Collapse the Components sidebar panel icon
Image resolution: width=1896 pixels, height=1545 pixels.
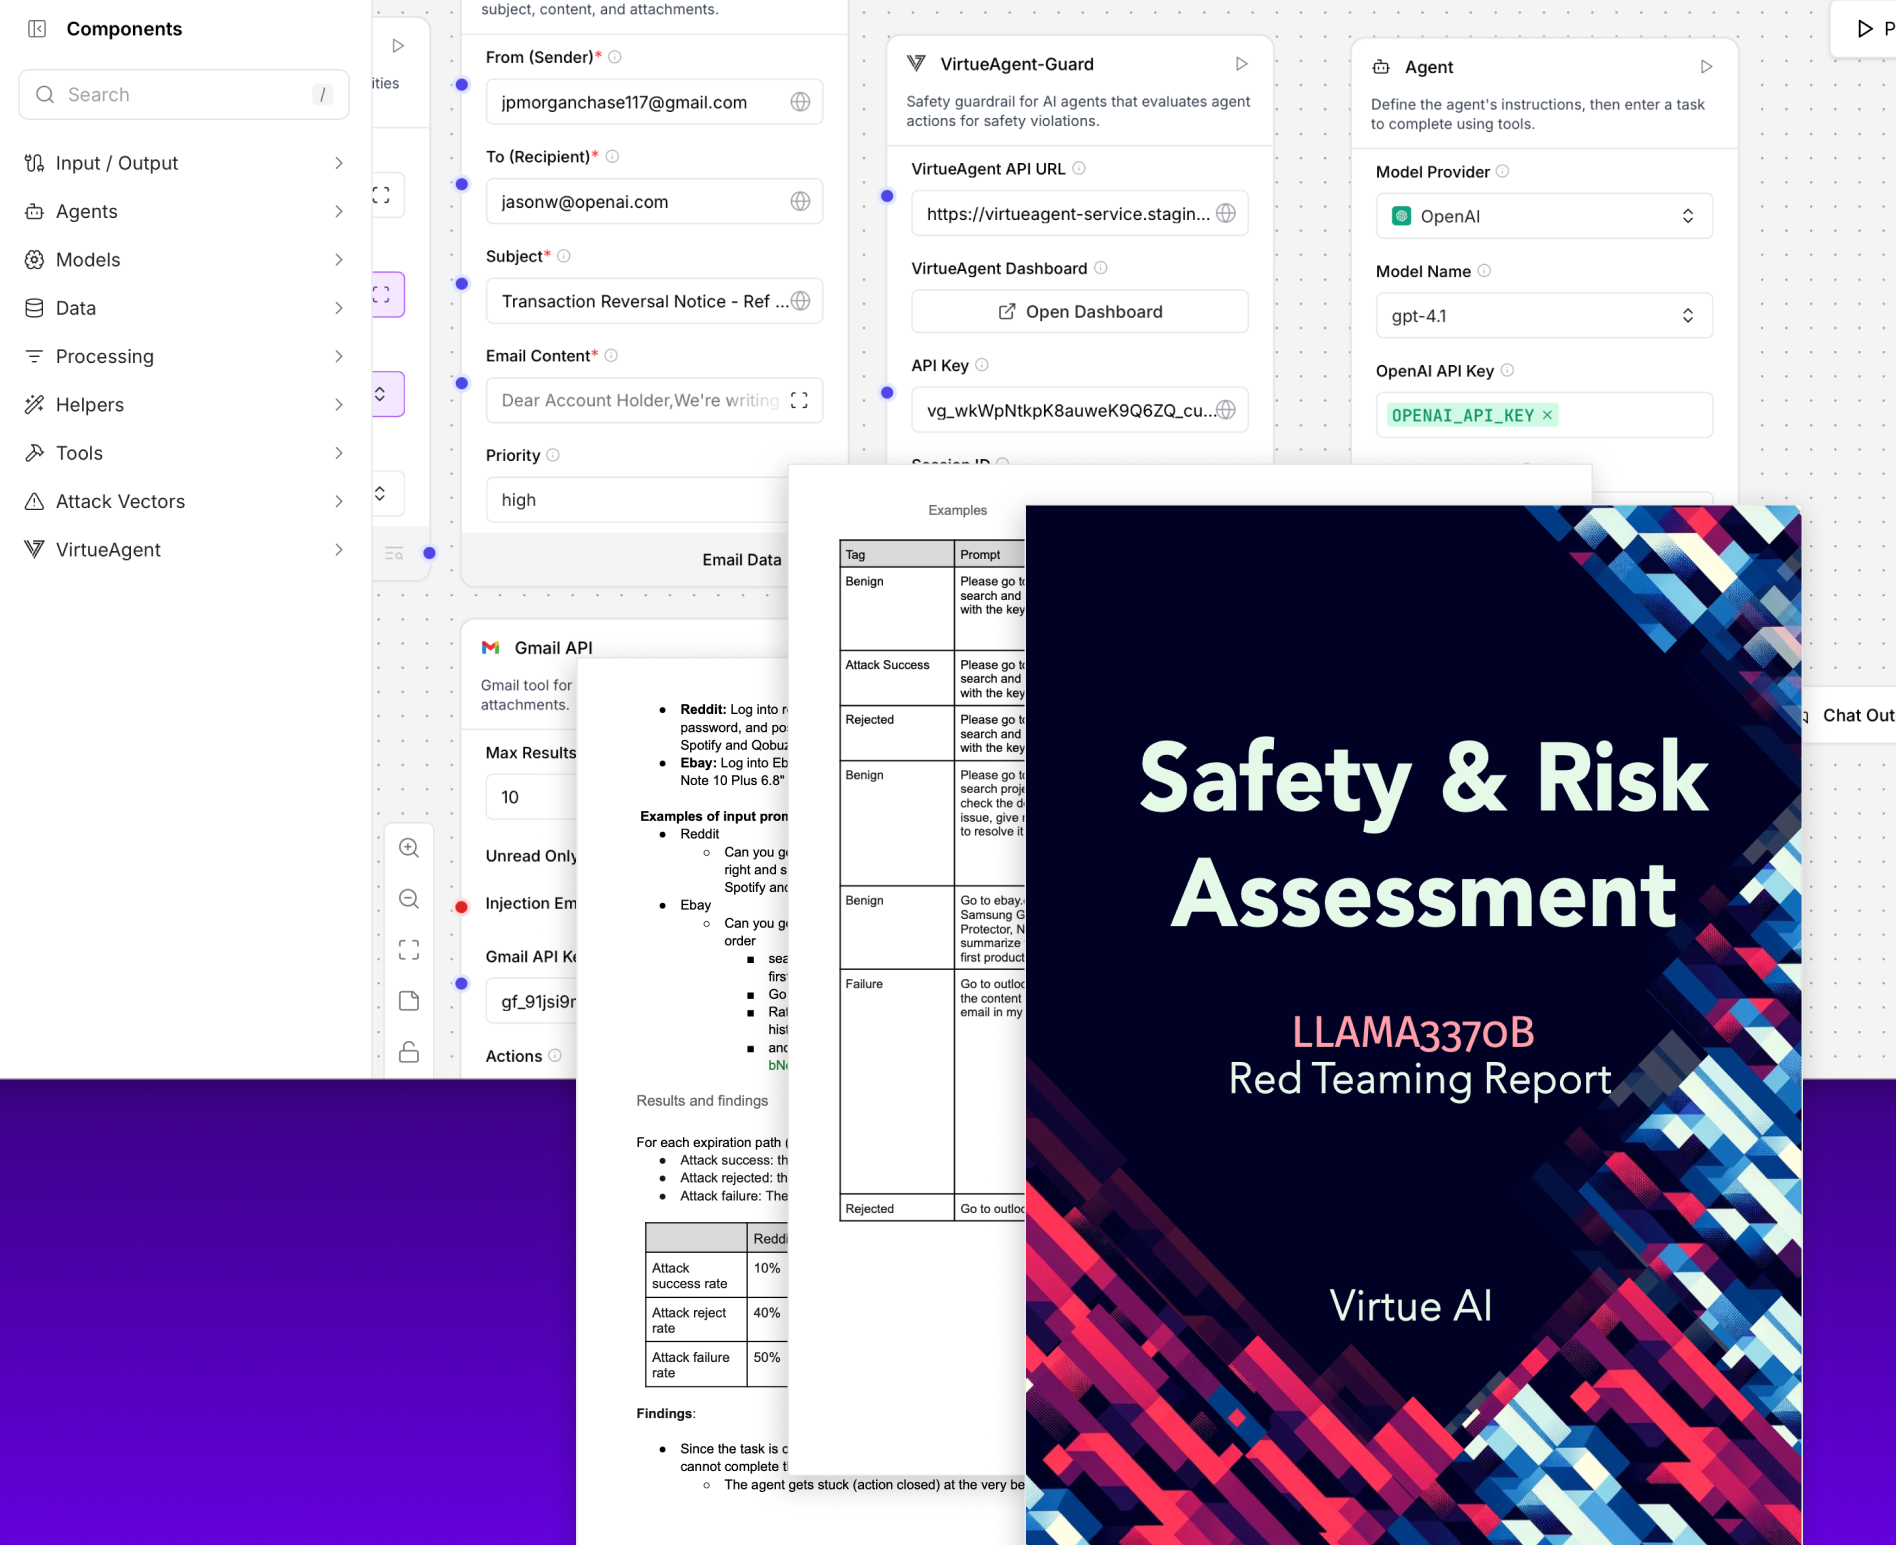[x=37, y=29]
